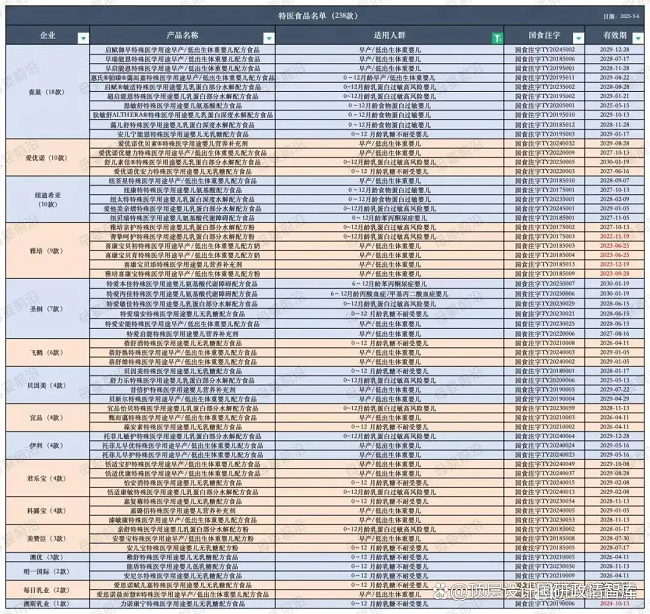Select the 美赞臣（3款） company cell

[x=48, y=539]
